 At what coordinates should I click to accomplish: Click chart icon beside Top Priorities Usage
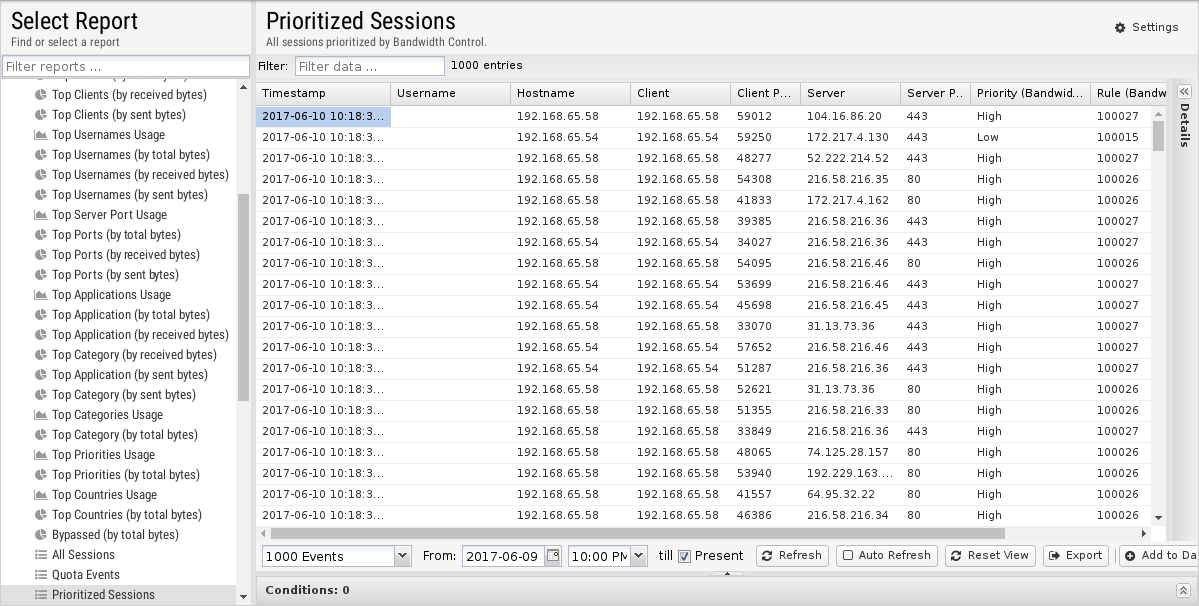pyautogui.click(x=41, y=455)
